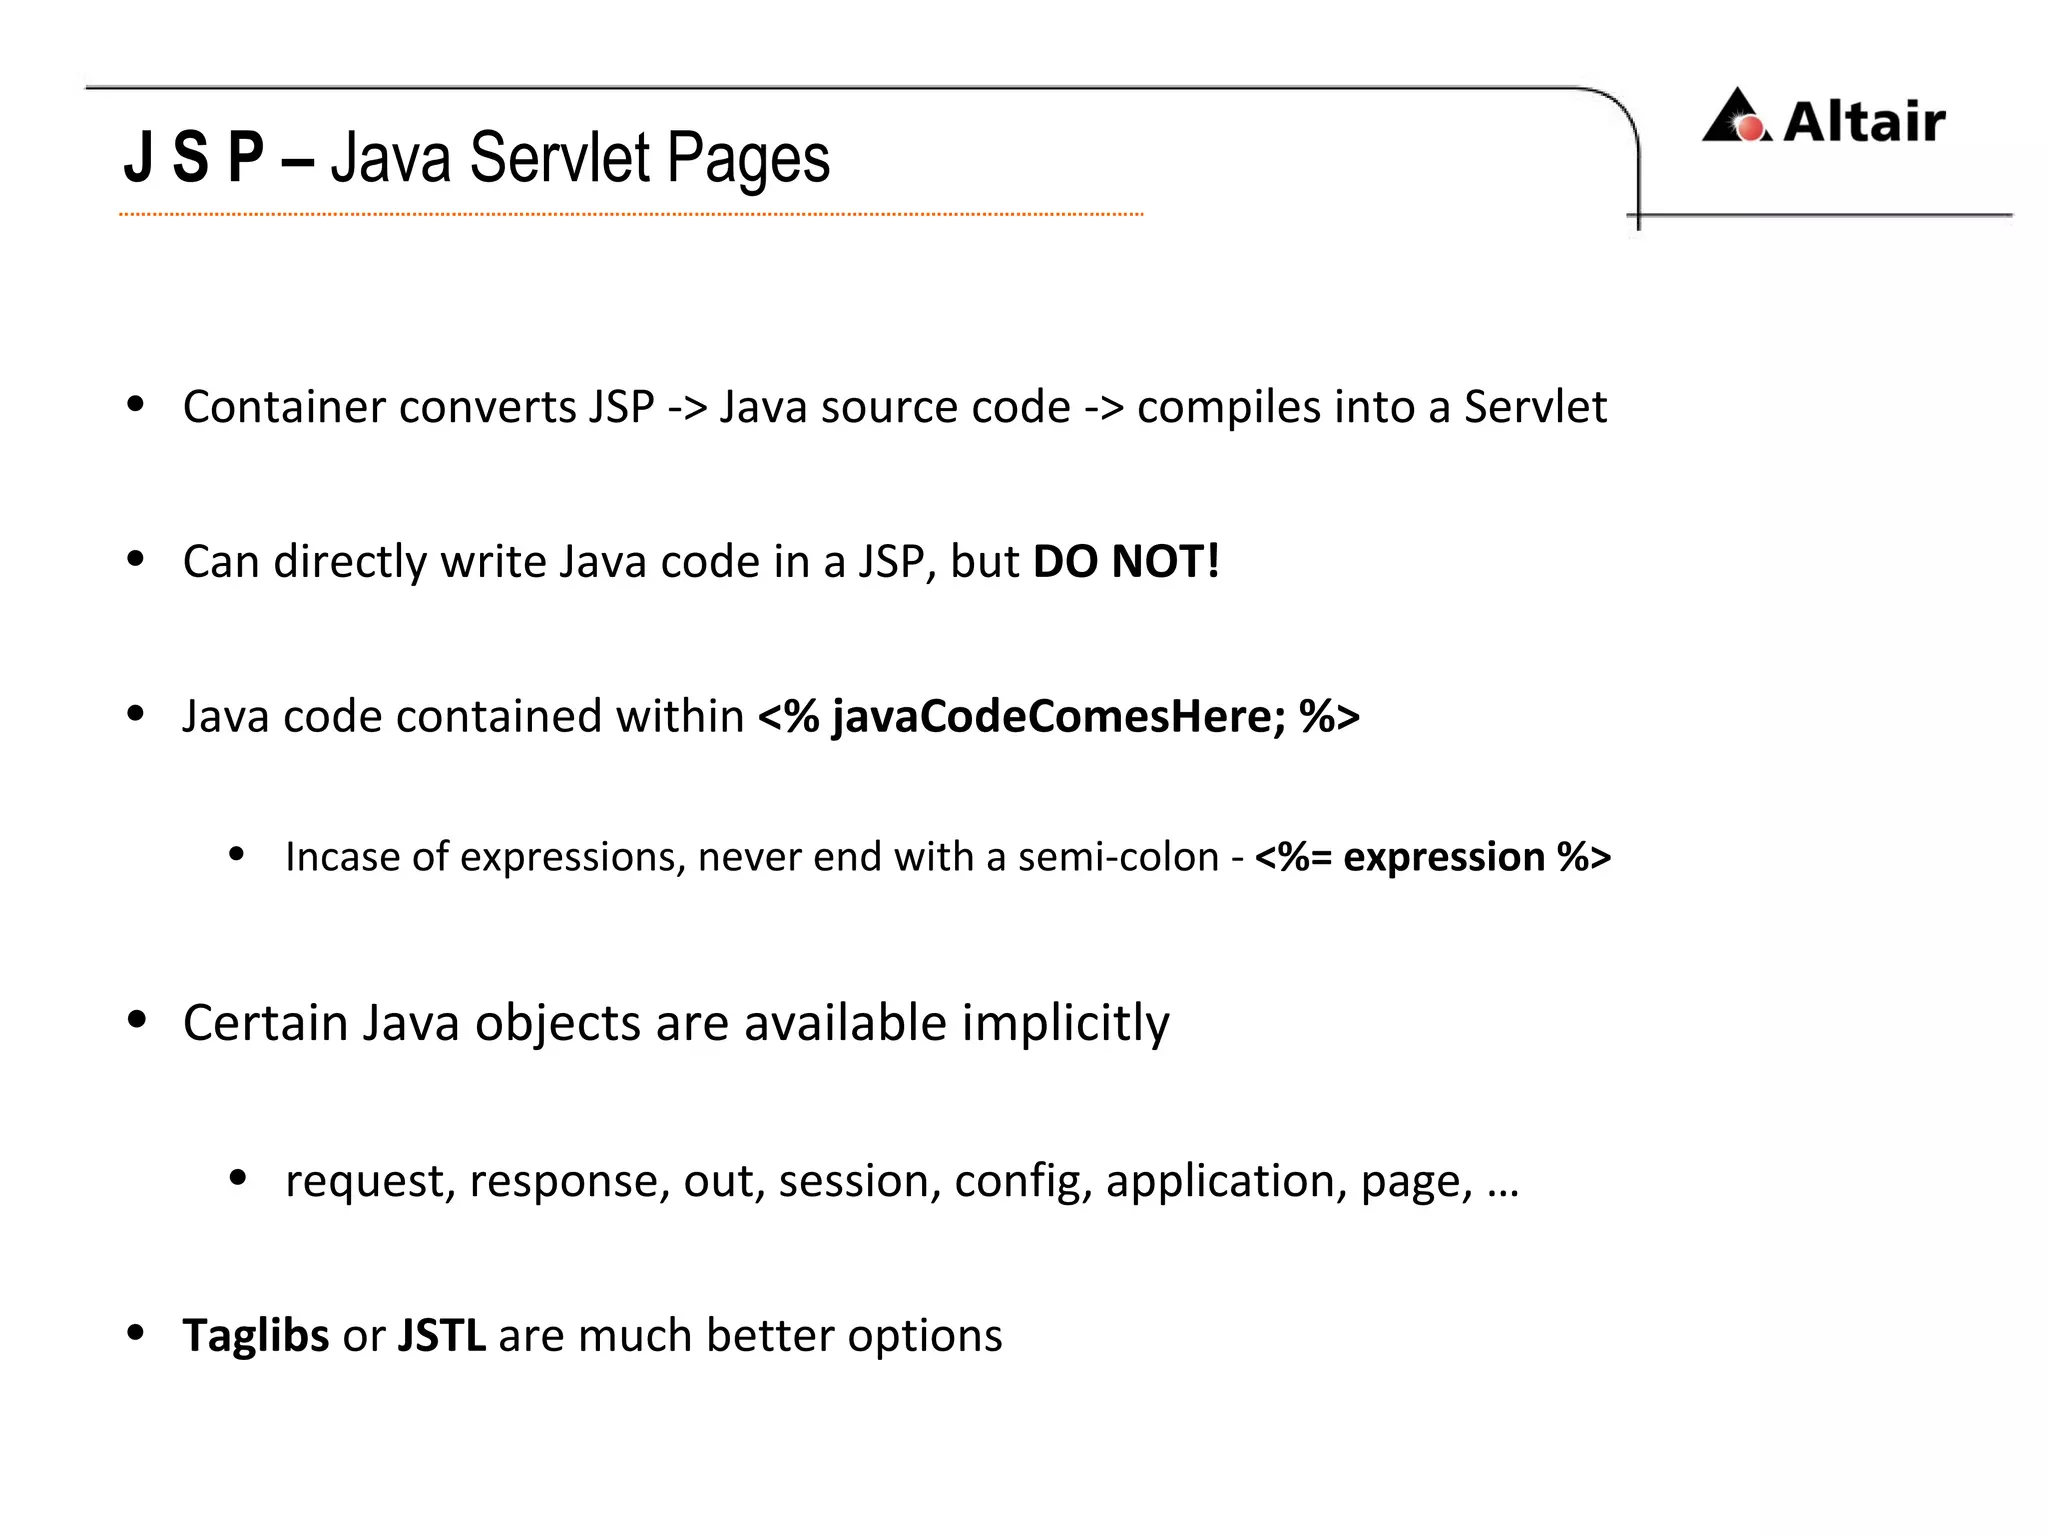This screenshot has width=2048, height=1536.
Task: Click the text 'Java code contained within'
Action: click(463, 716)
